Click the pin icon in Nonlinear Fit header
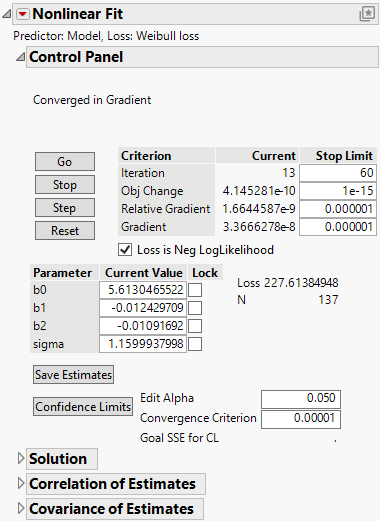380x521 pixels. [367, 14]
